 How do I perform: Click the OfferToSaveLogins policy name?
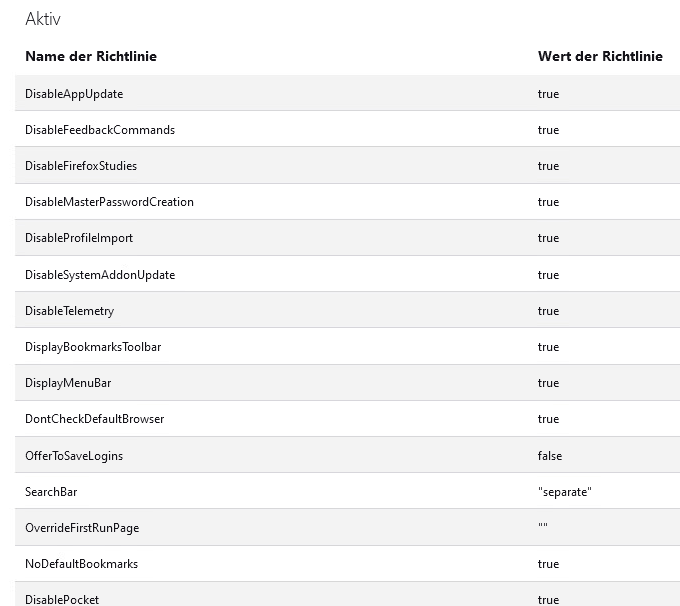[x=74, y=456]
